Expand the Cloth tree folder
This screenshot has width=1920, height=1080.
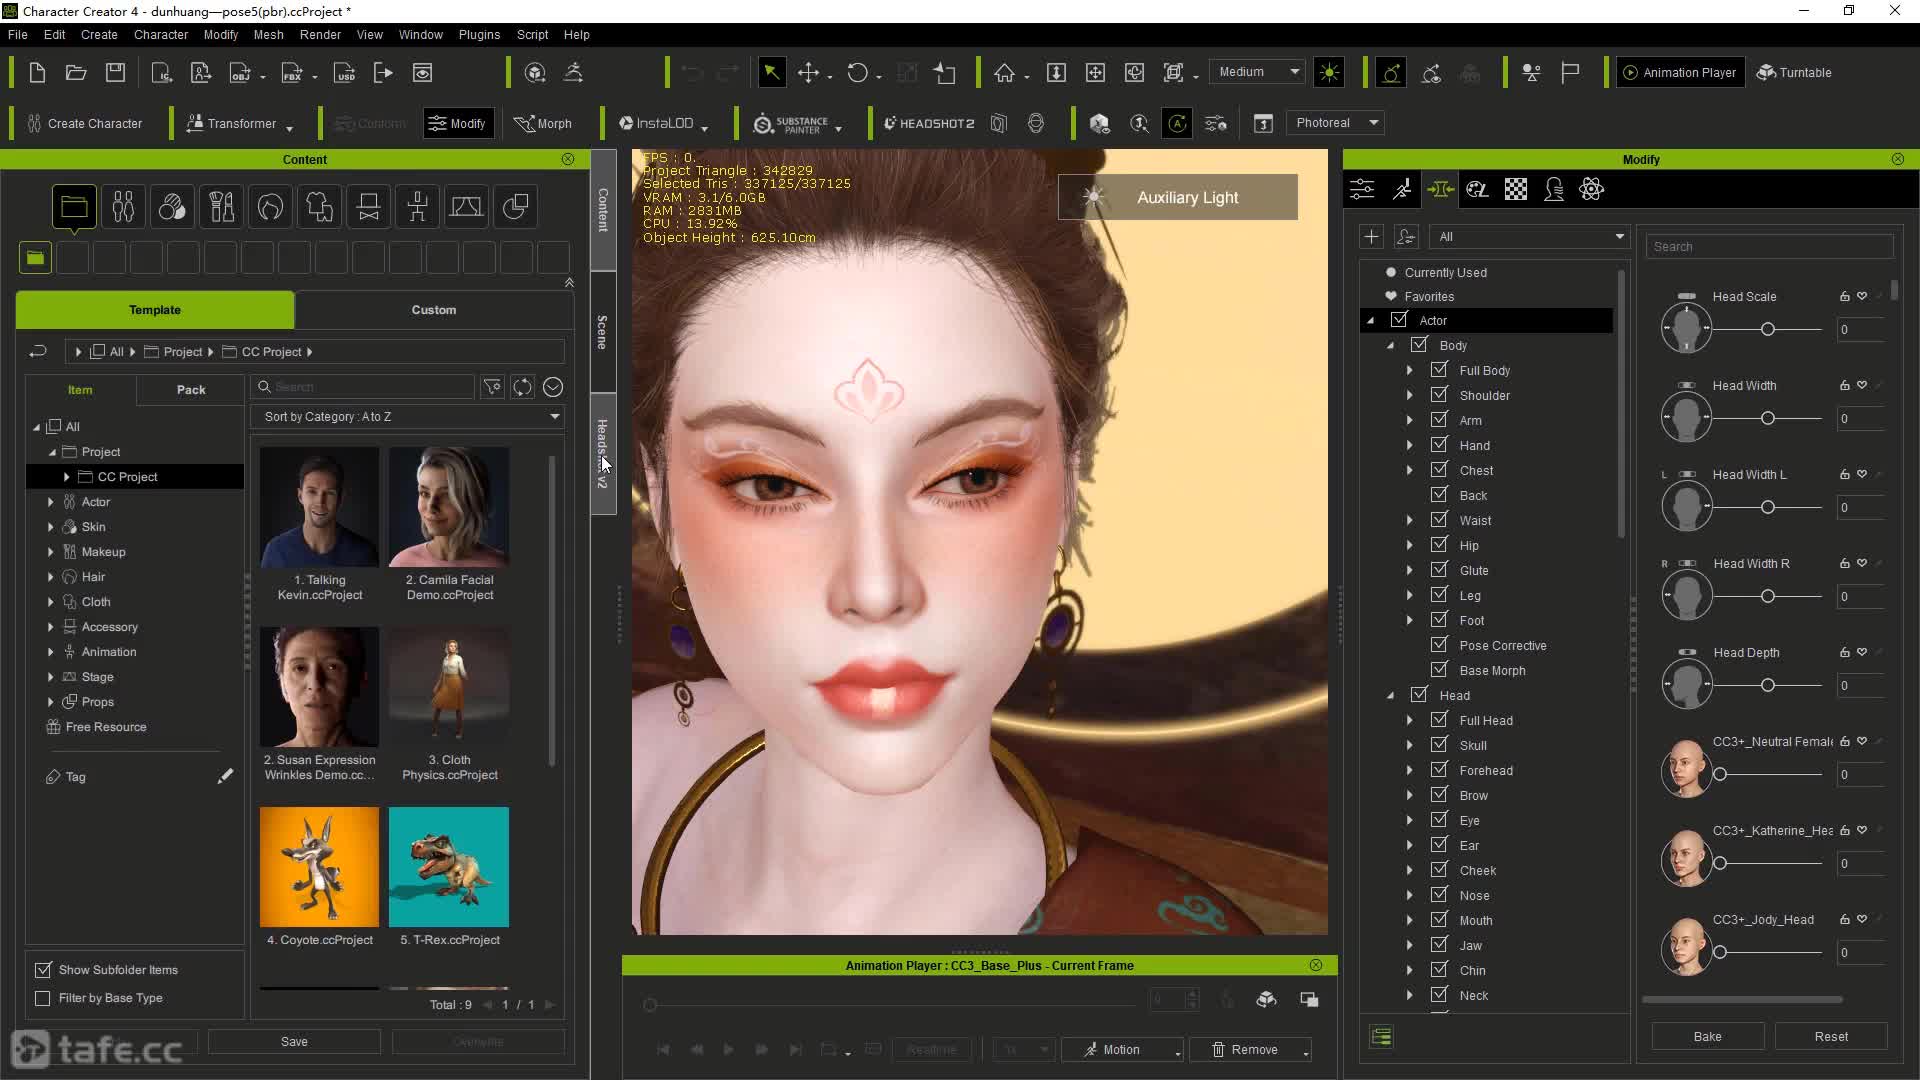(50, 602)
